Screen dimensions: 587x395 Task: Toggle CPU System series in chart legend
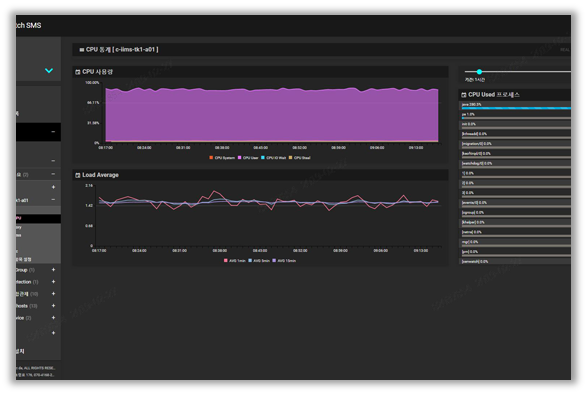pos(222,158)
